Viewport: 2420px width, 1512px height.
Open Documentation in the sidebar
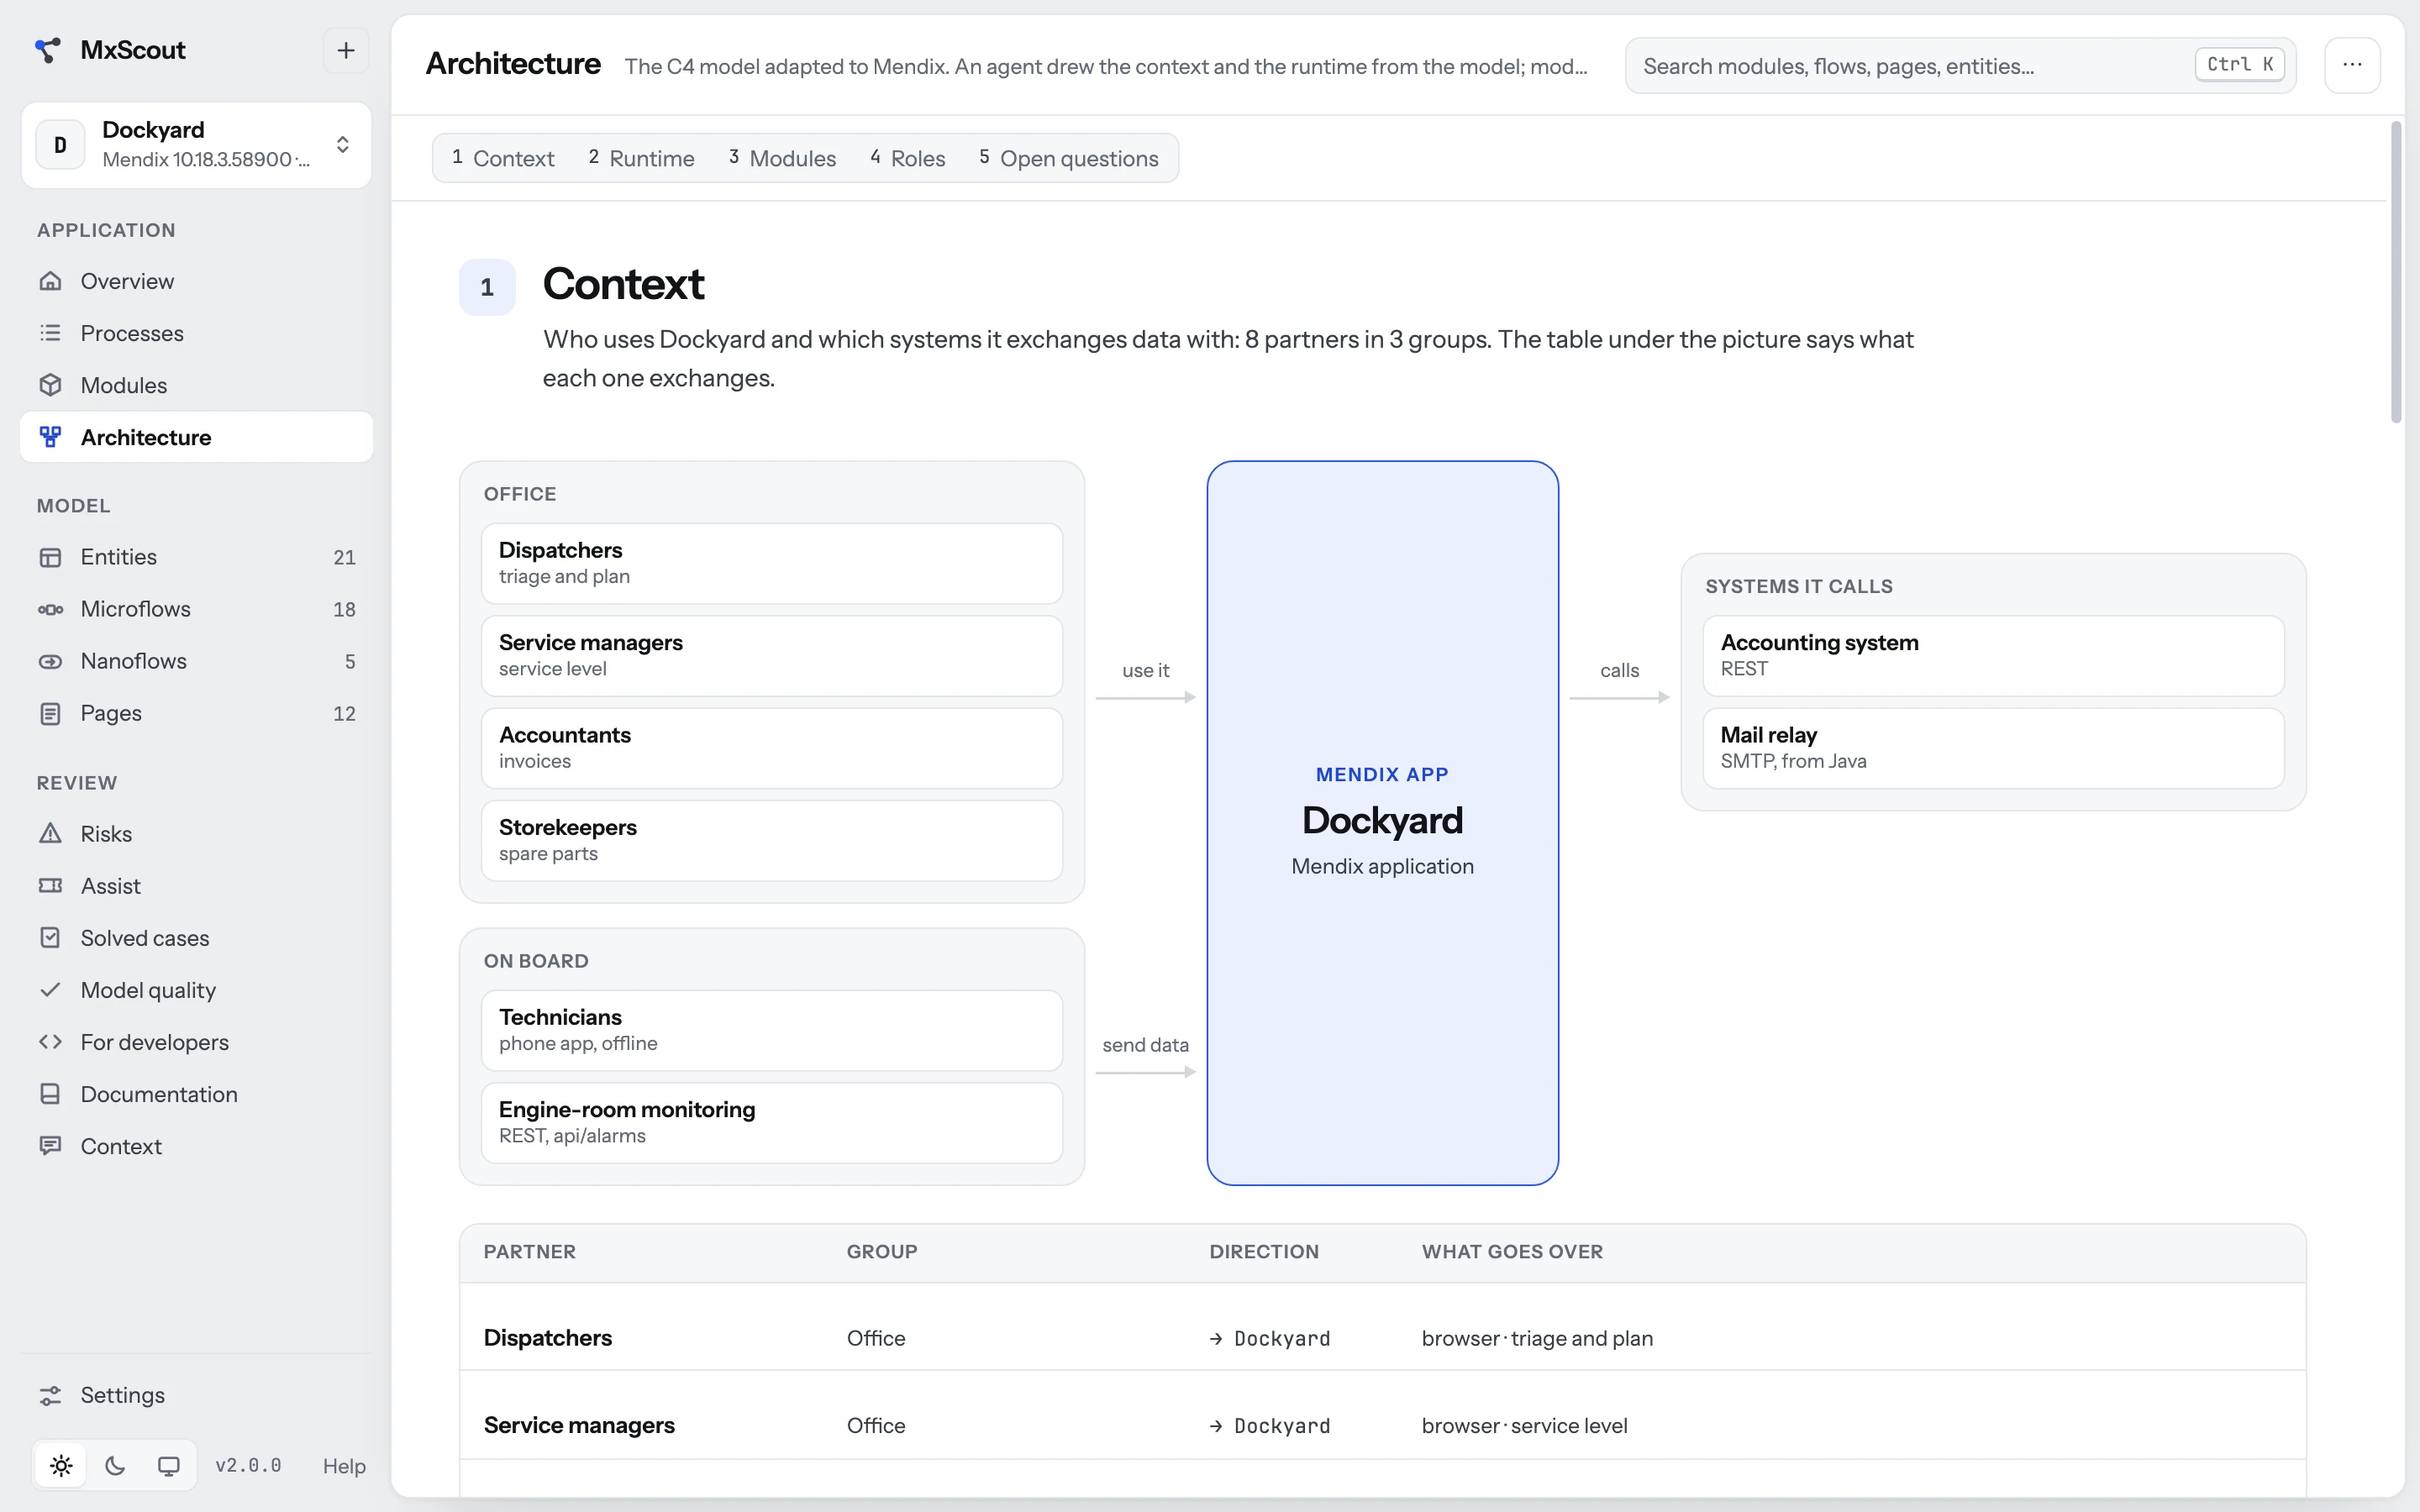tap(196, 1094)
